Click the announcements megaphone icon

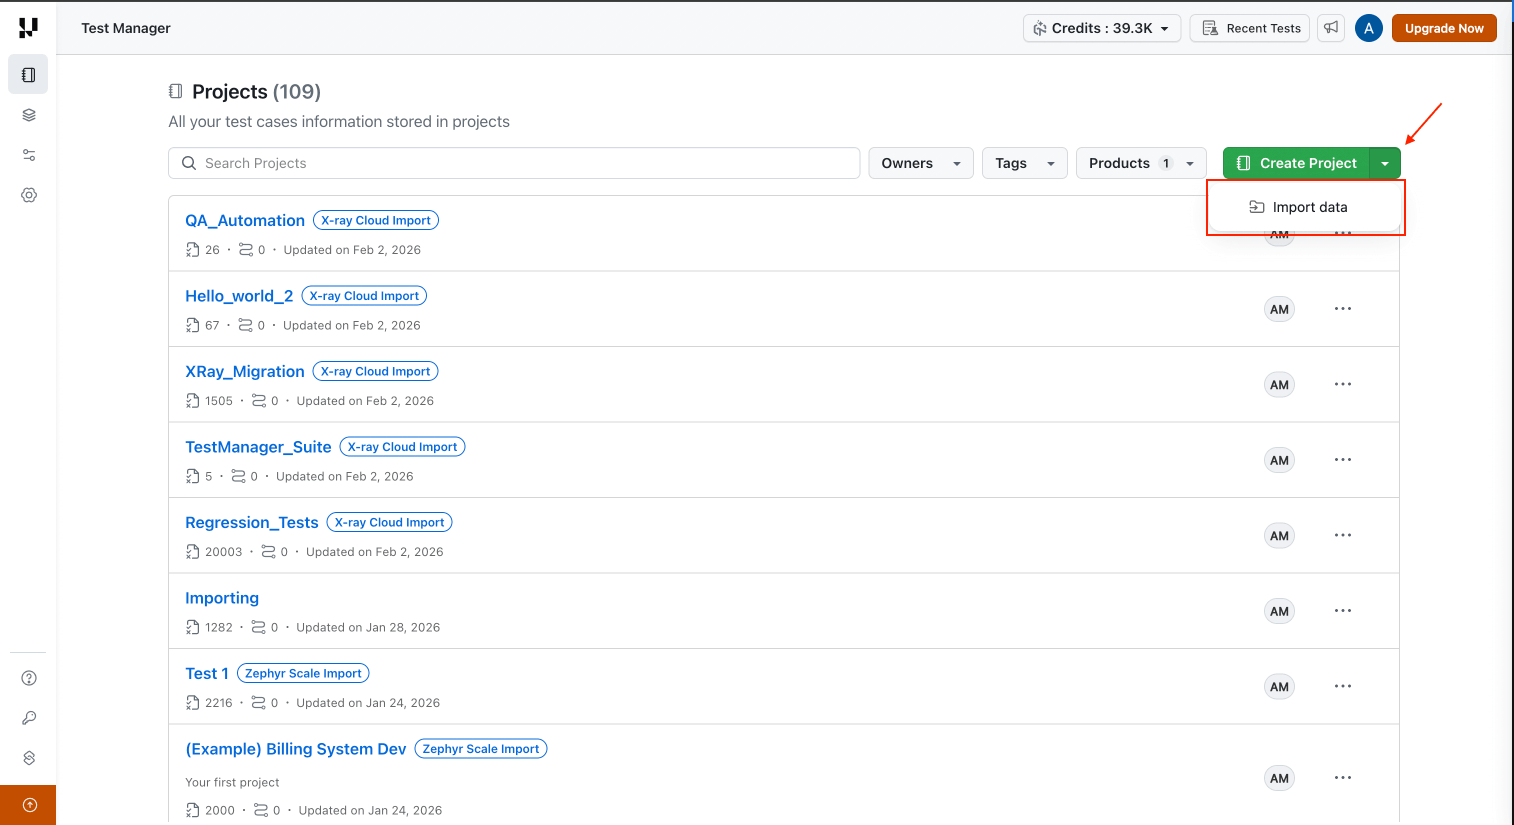click(1330, 28)
